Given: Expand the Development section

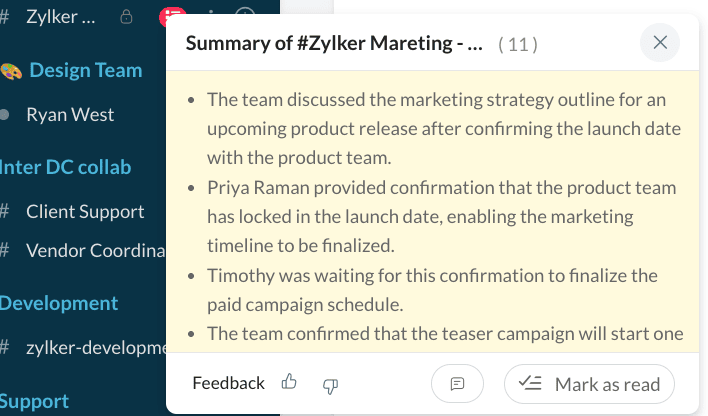Looking at the screenshot, I should (59, 303).
